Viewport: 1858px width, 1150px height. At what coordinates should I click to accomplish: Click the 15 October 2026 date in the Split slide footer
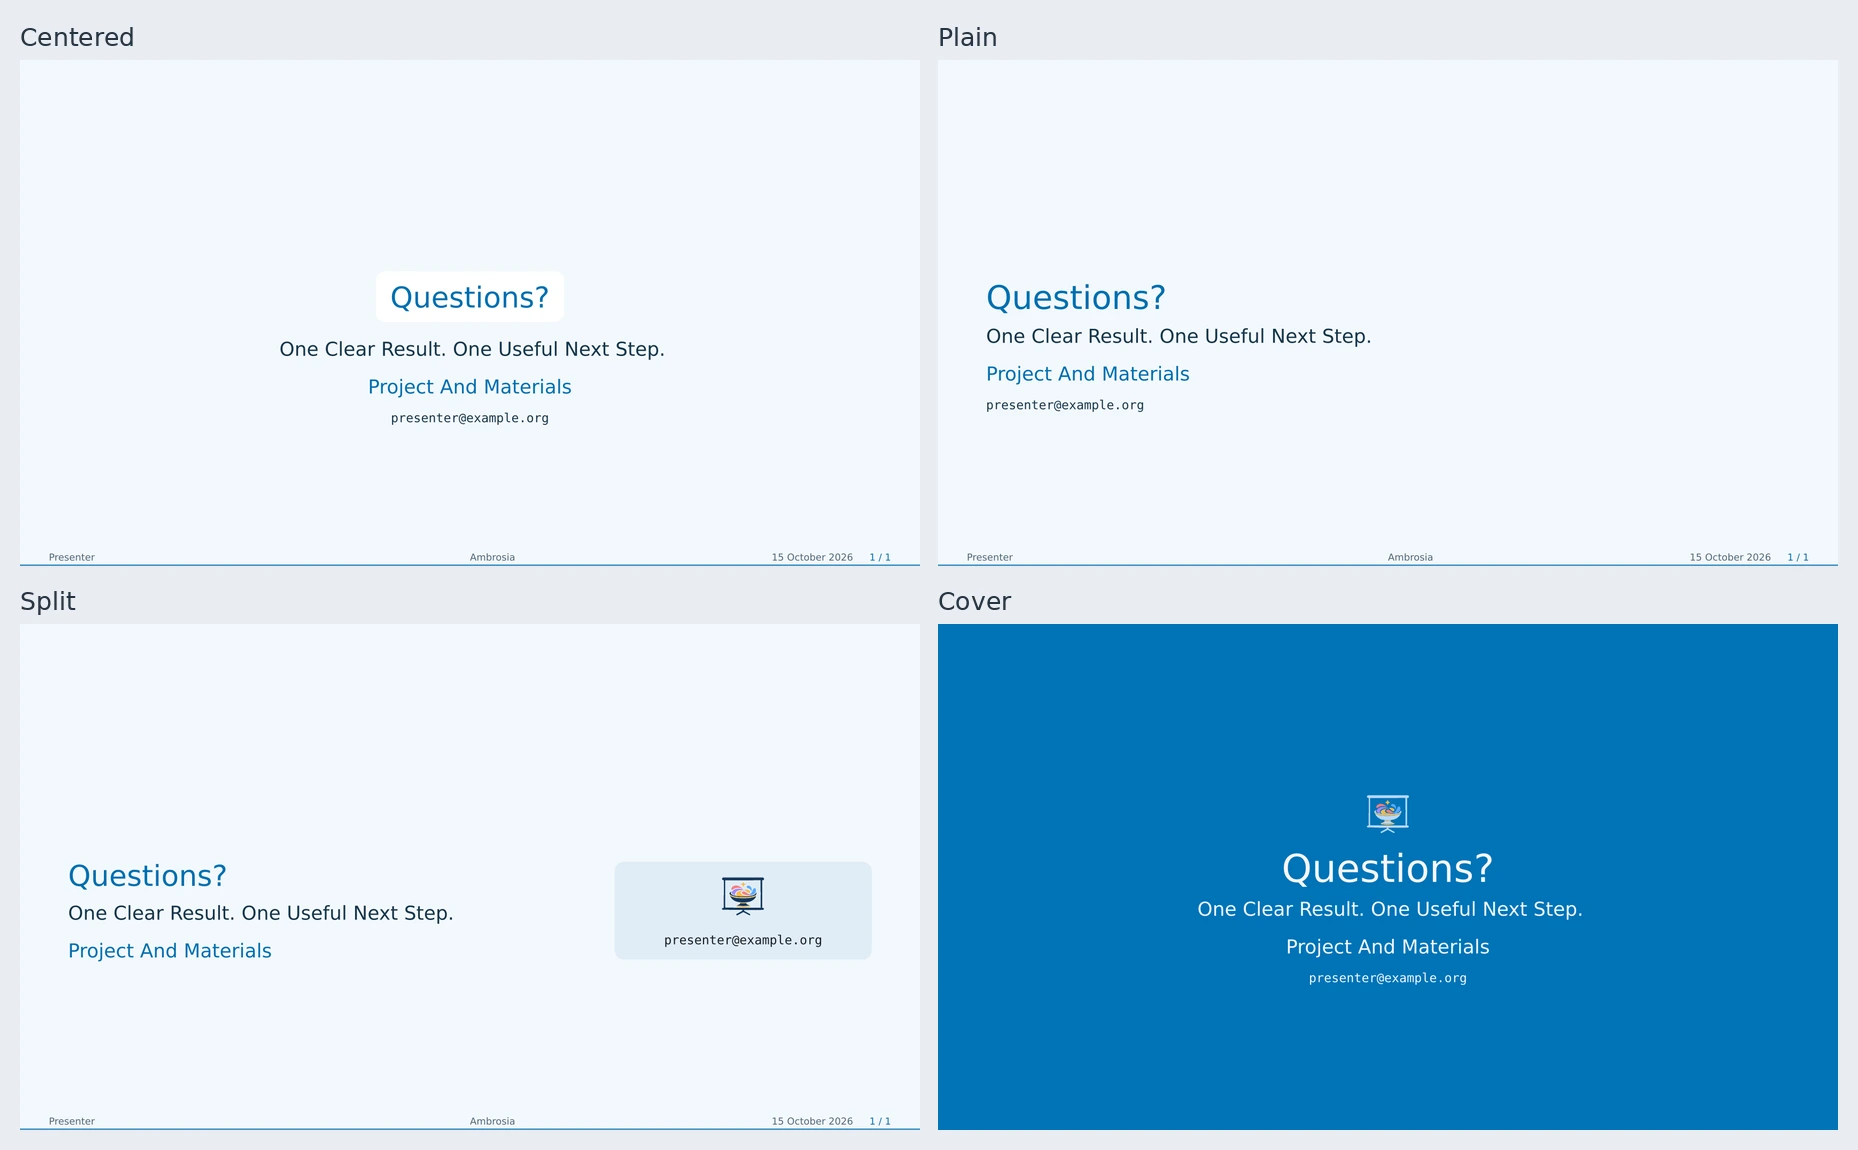[x=812, y=1121]
